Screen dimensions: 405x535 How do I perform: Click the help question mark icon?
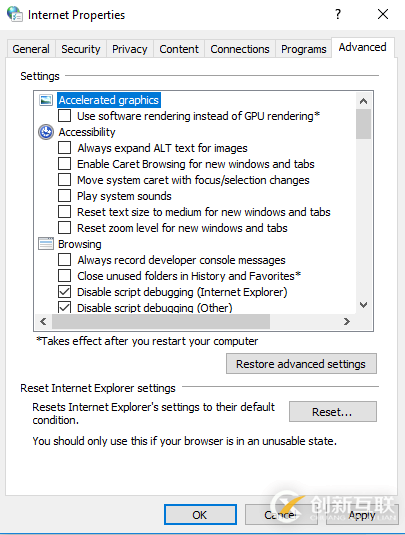(x=338, y=14)
